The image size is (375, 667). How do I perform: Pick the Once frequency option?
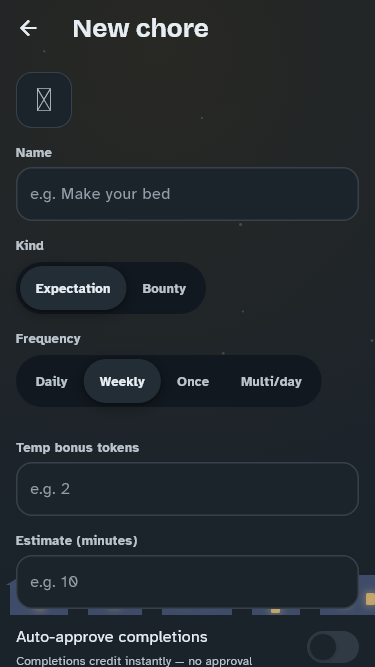(193, 382)
